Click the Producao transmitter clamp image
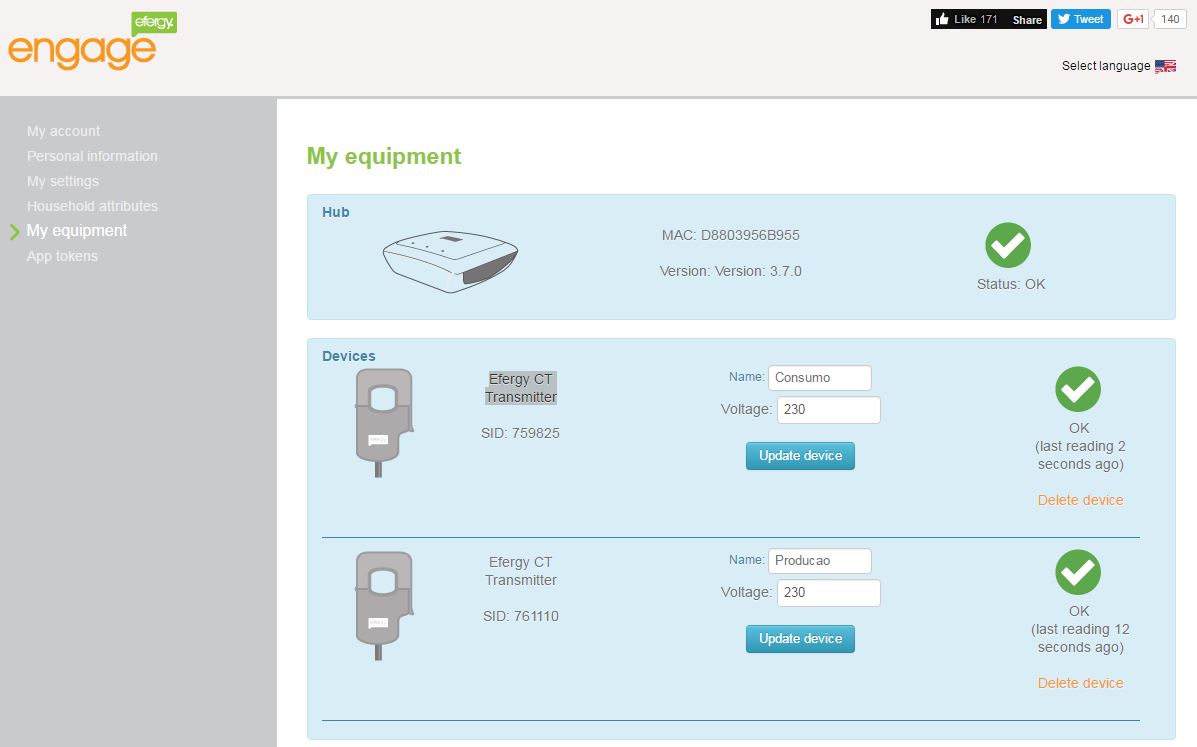The image size is (1197, 747). [x=383, y=606]
